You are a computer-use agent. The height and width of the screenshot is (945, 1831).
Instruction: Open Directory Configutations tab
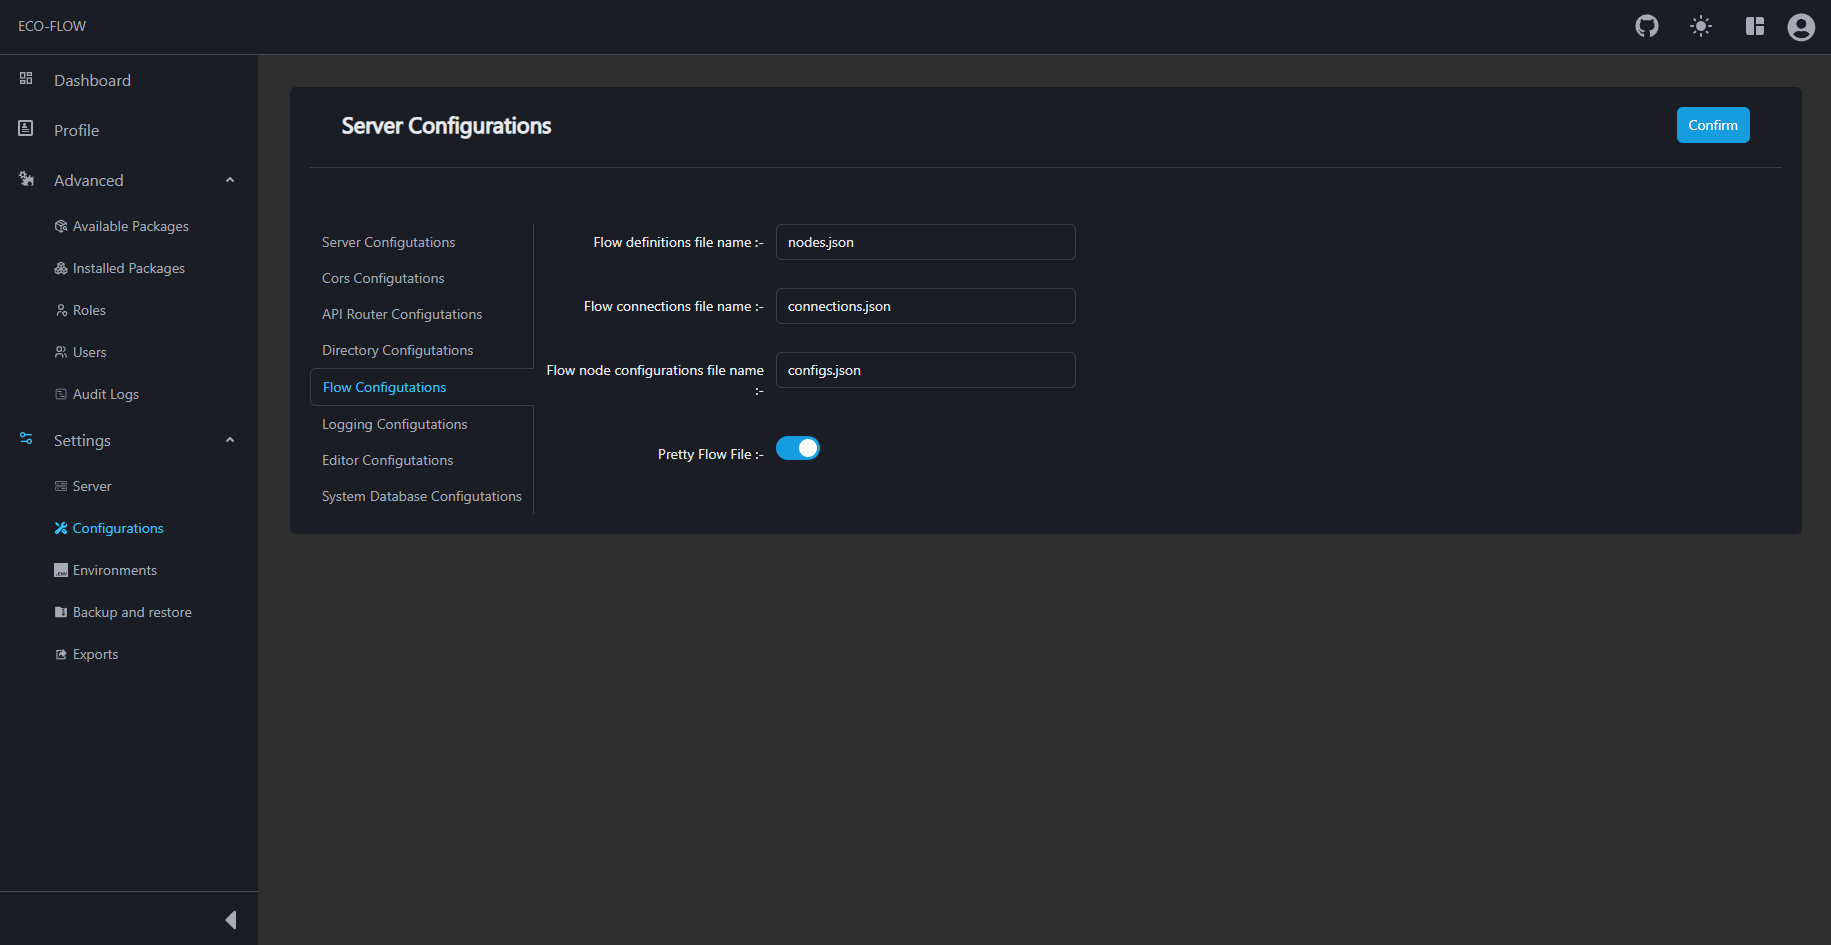click(397, 350)
